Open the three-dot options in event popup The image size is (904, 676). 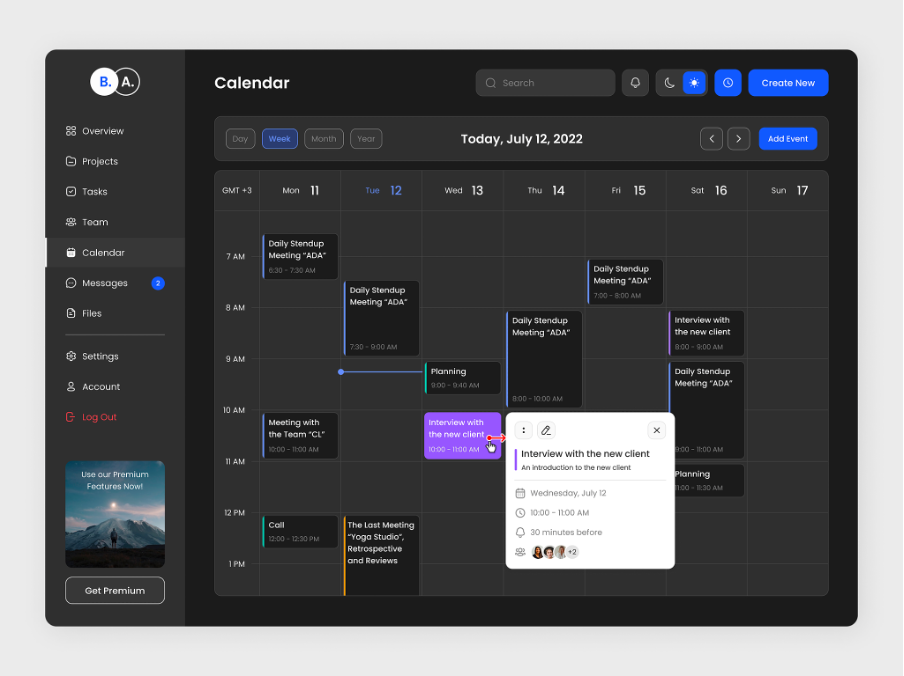[523, 430]
